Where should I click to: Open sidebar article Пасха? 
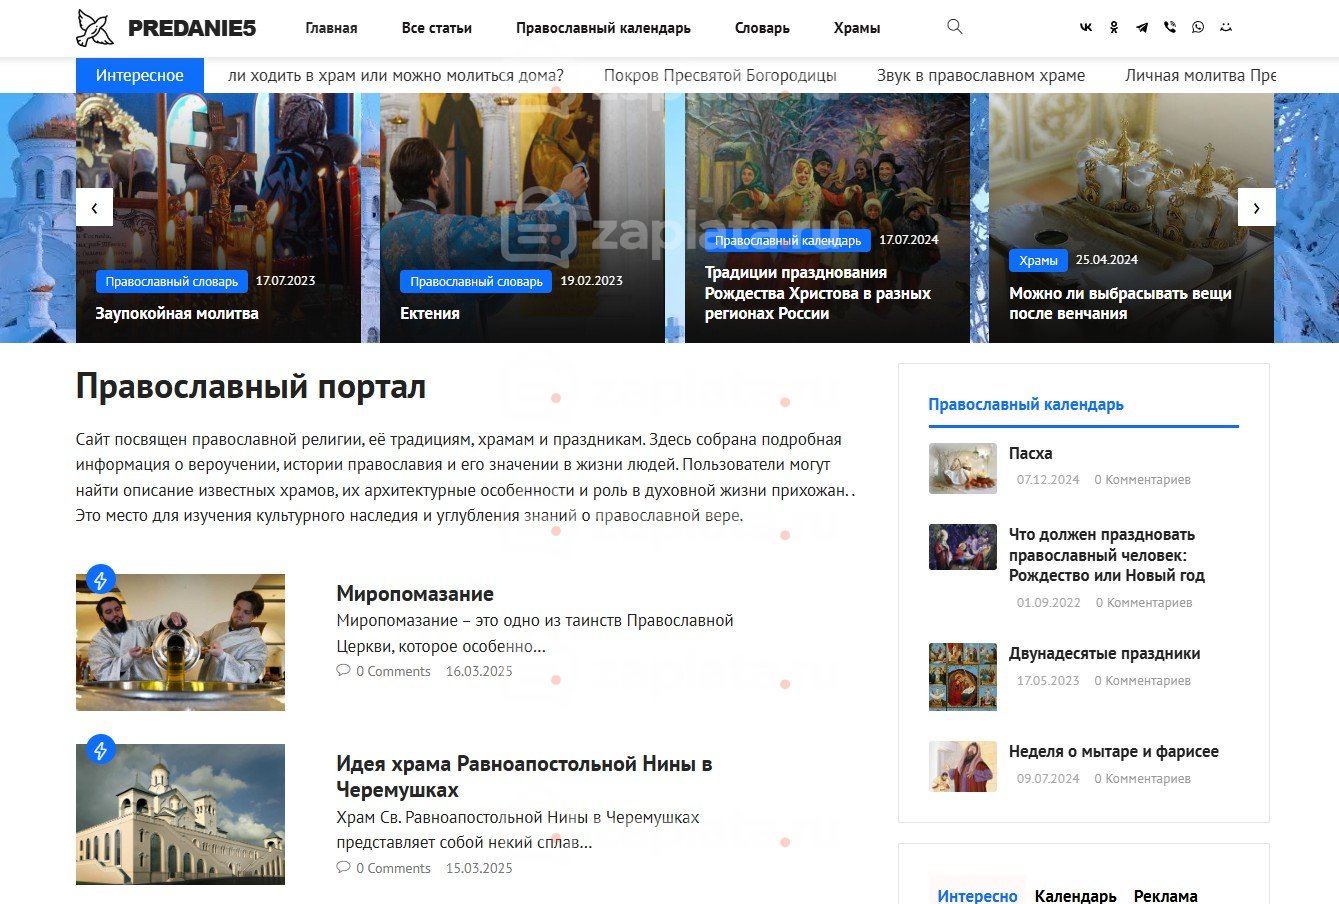click(1030, 453)
